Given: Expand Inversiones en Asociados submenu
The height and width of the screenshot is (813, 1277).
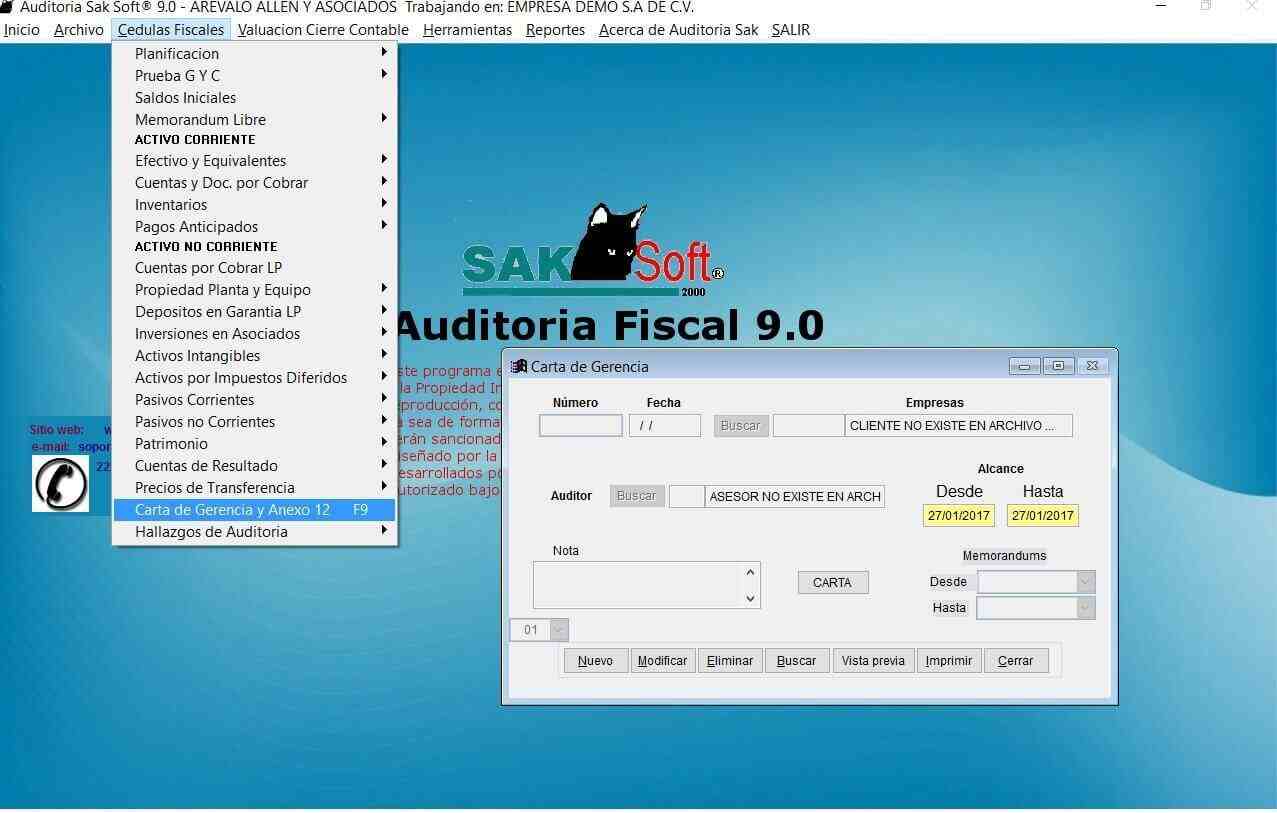Looking at the screenshot, I should [x=255, y=334].
